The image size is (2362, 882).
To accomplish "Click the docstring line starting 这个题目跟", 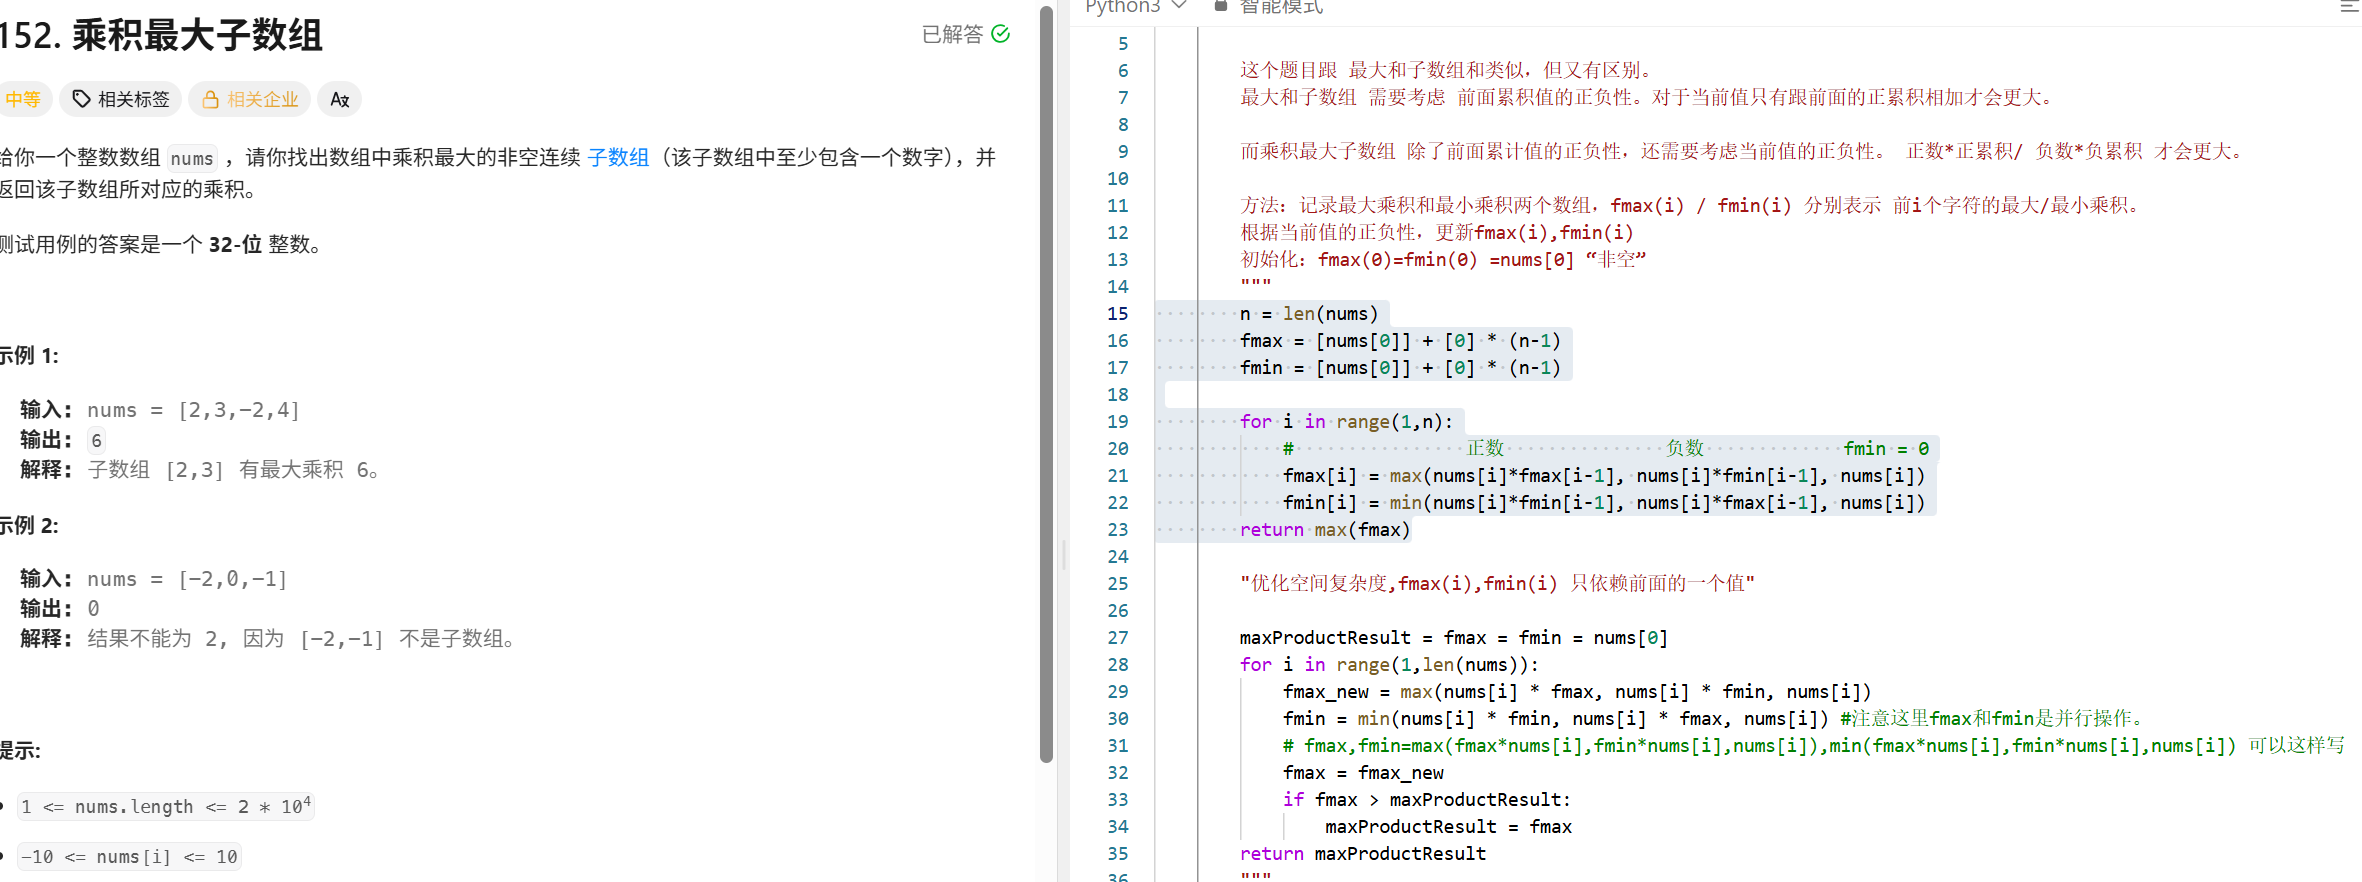I will [x=1445, y=71].
